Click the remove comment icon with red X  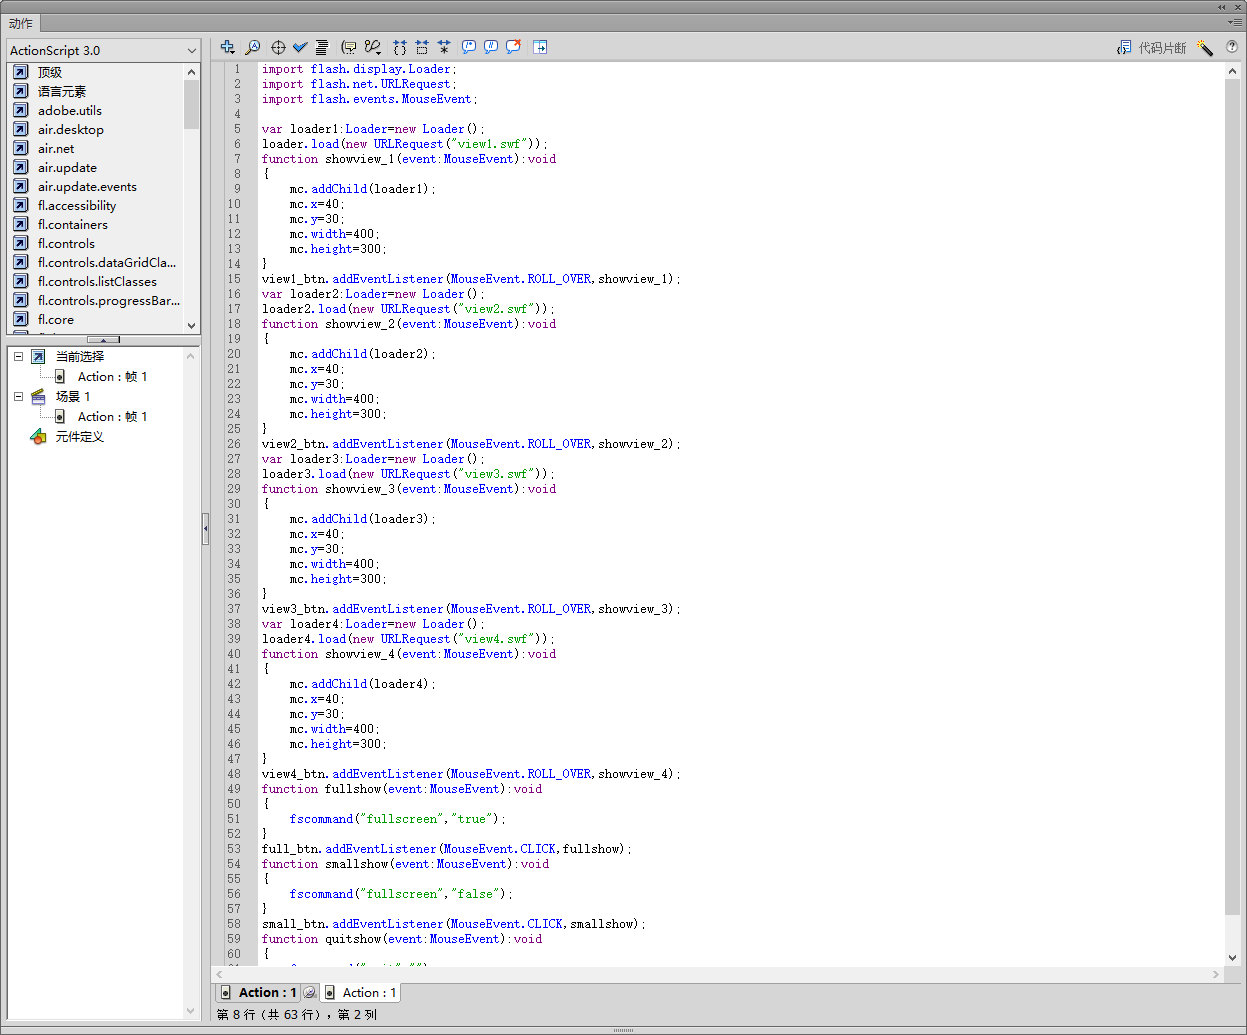point(513,47)
